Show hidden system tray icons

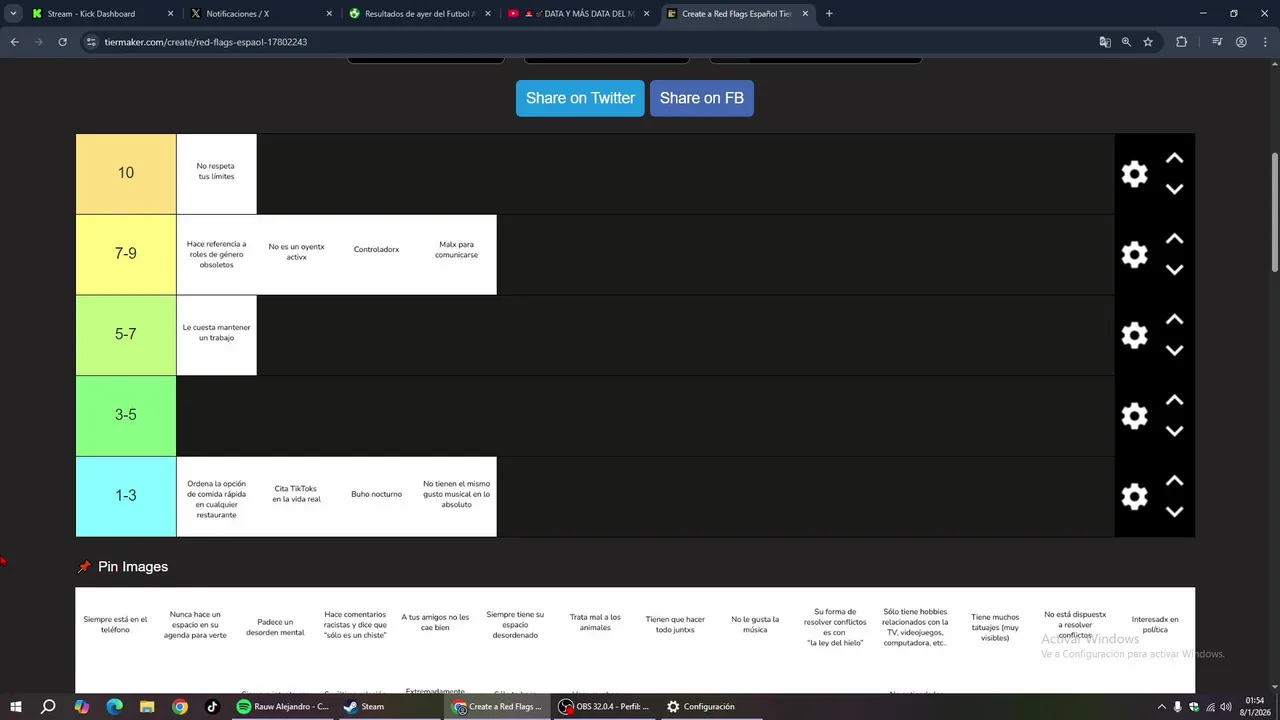click(x=1161, y=706)
